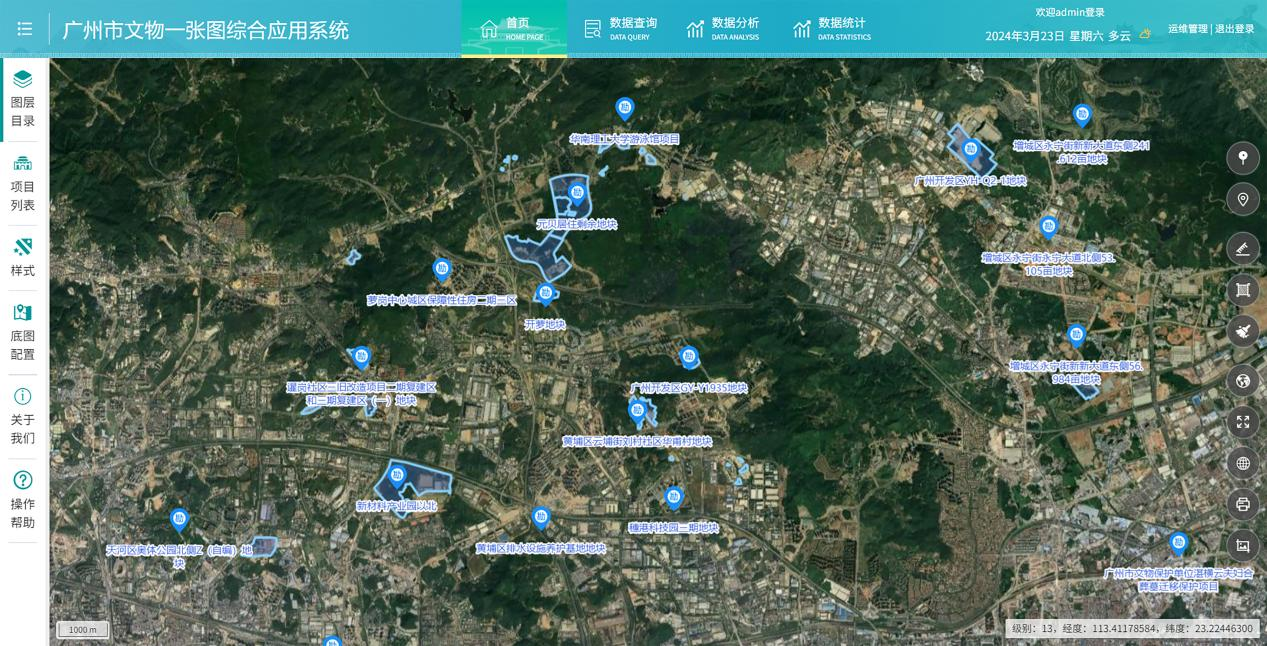Click 退出登录 to log out
Viewport: 1267px width, 646px height.
pos(1235,29)
